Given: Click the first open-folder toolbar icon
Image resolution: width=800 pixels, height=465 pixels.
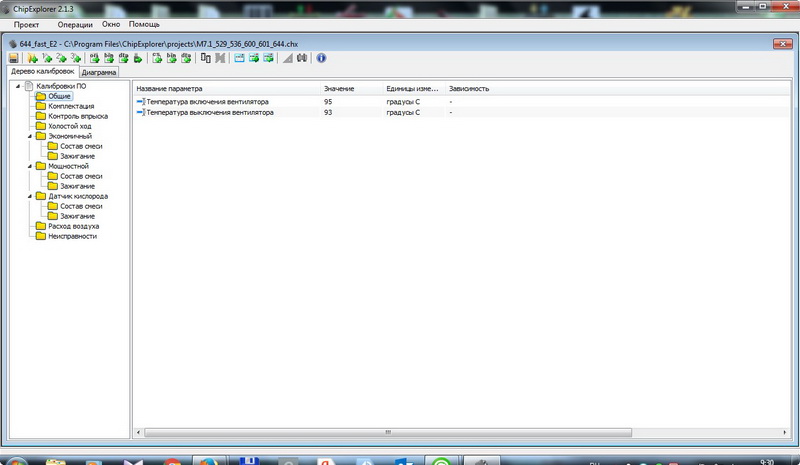Looking at the screenshot, I should [33, 58].
